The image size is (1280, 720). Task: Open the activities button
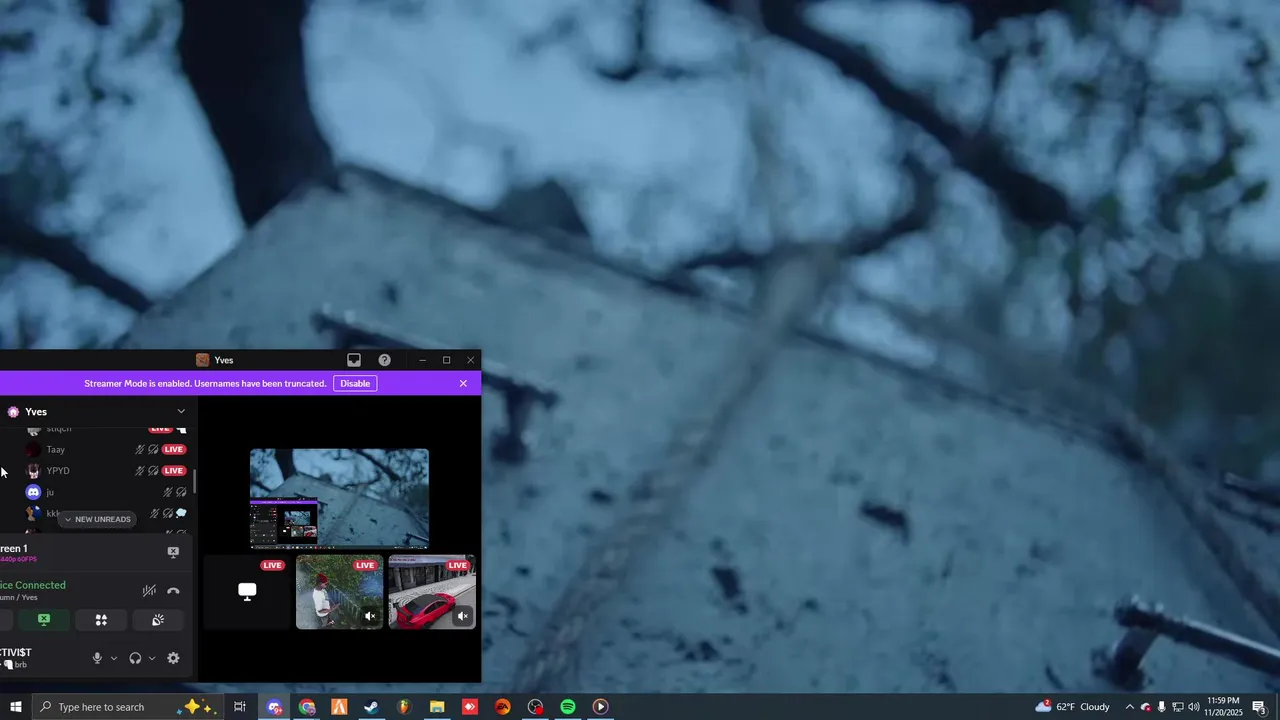101,620
